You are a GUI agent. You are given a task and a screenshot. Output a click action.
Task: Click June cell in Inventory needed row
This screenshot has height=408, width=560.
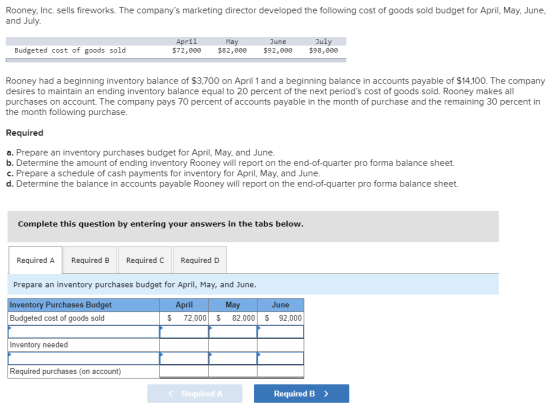(x=280, y=345)
